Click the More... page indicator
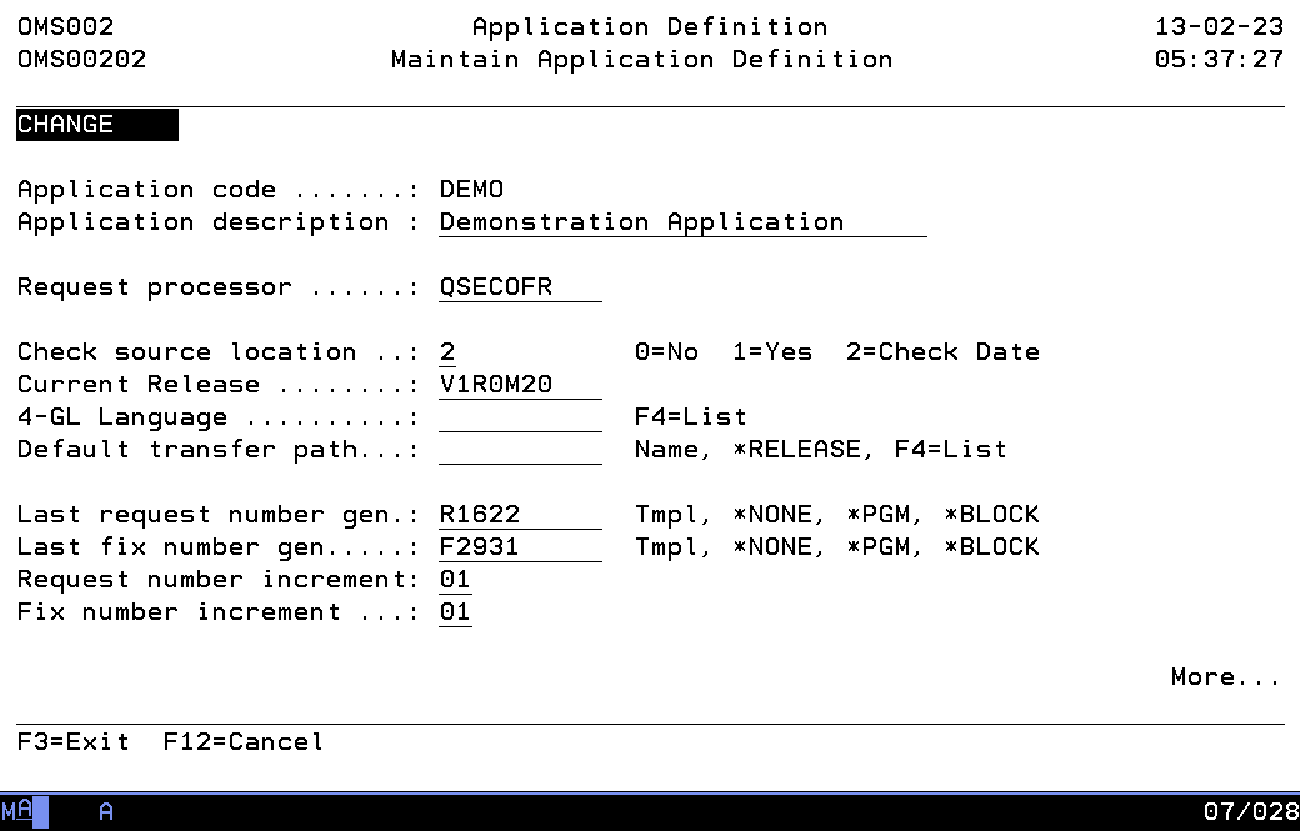 point(1225,677)
